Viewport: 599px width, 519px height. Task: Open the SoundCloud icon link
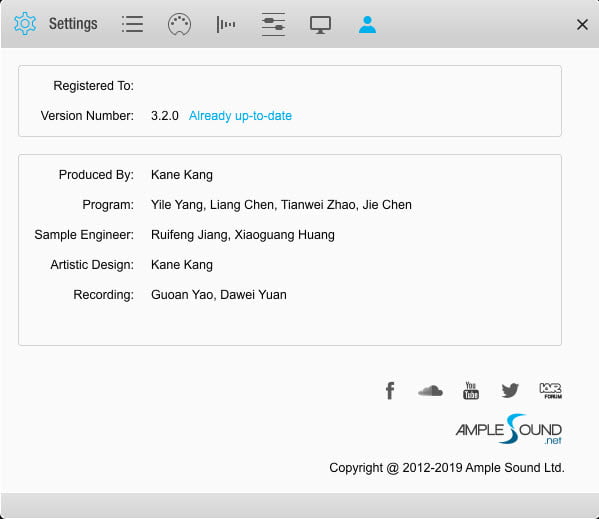click(430, 391)
